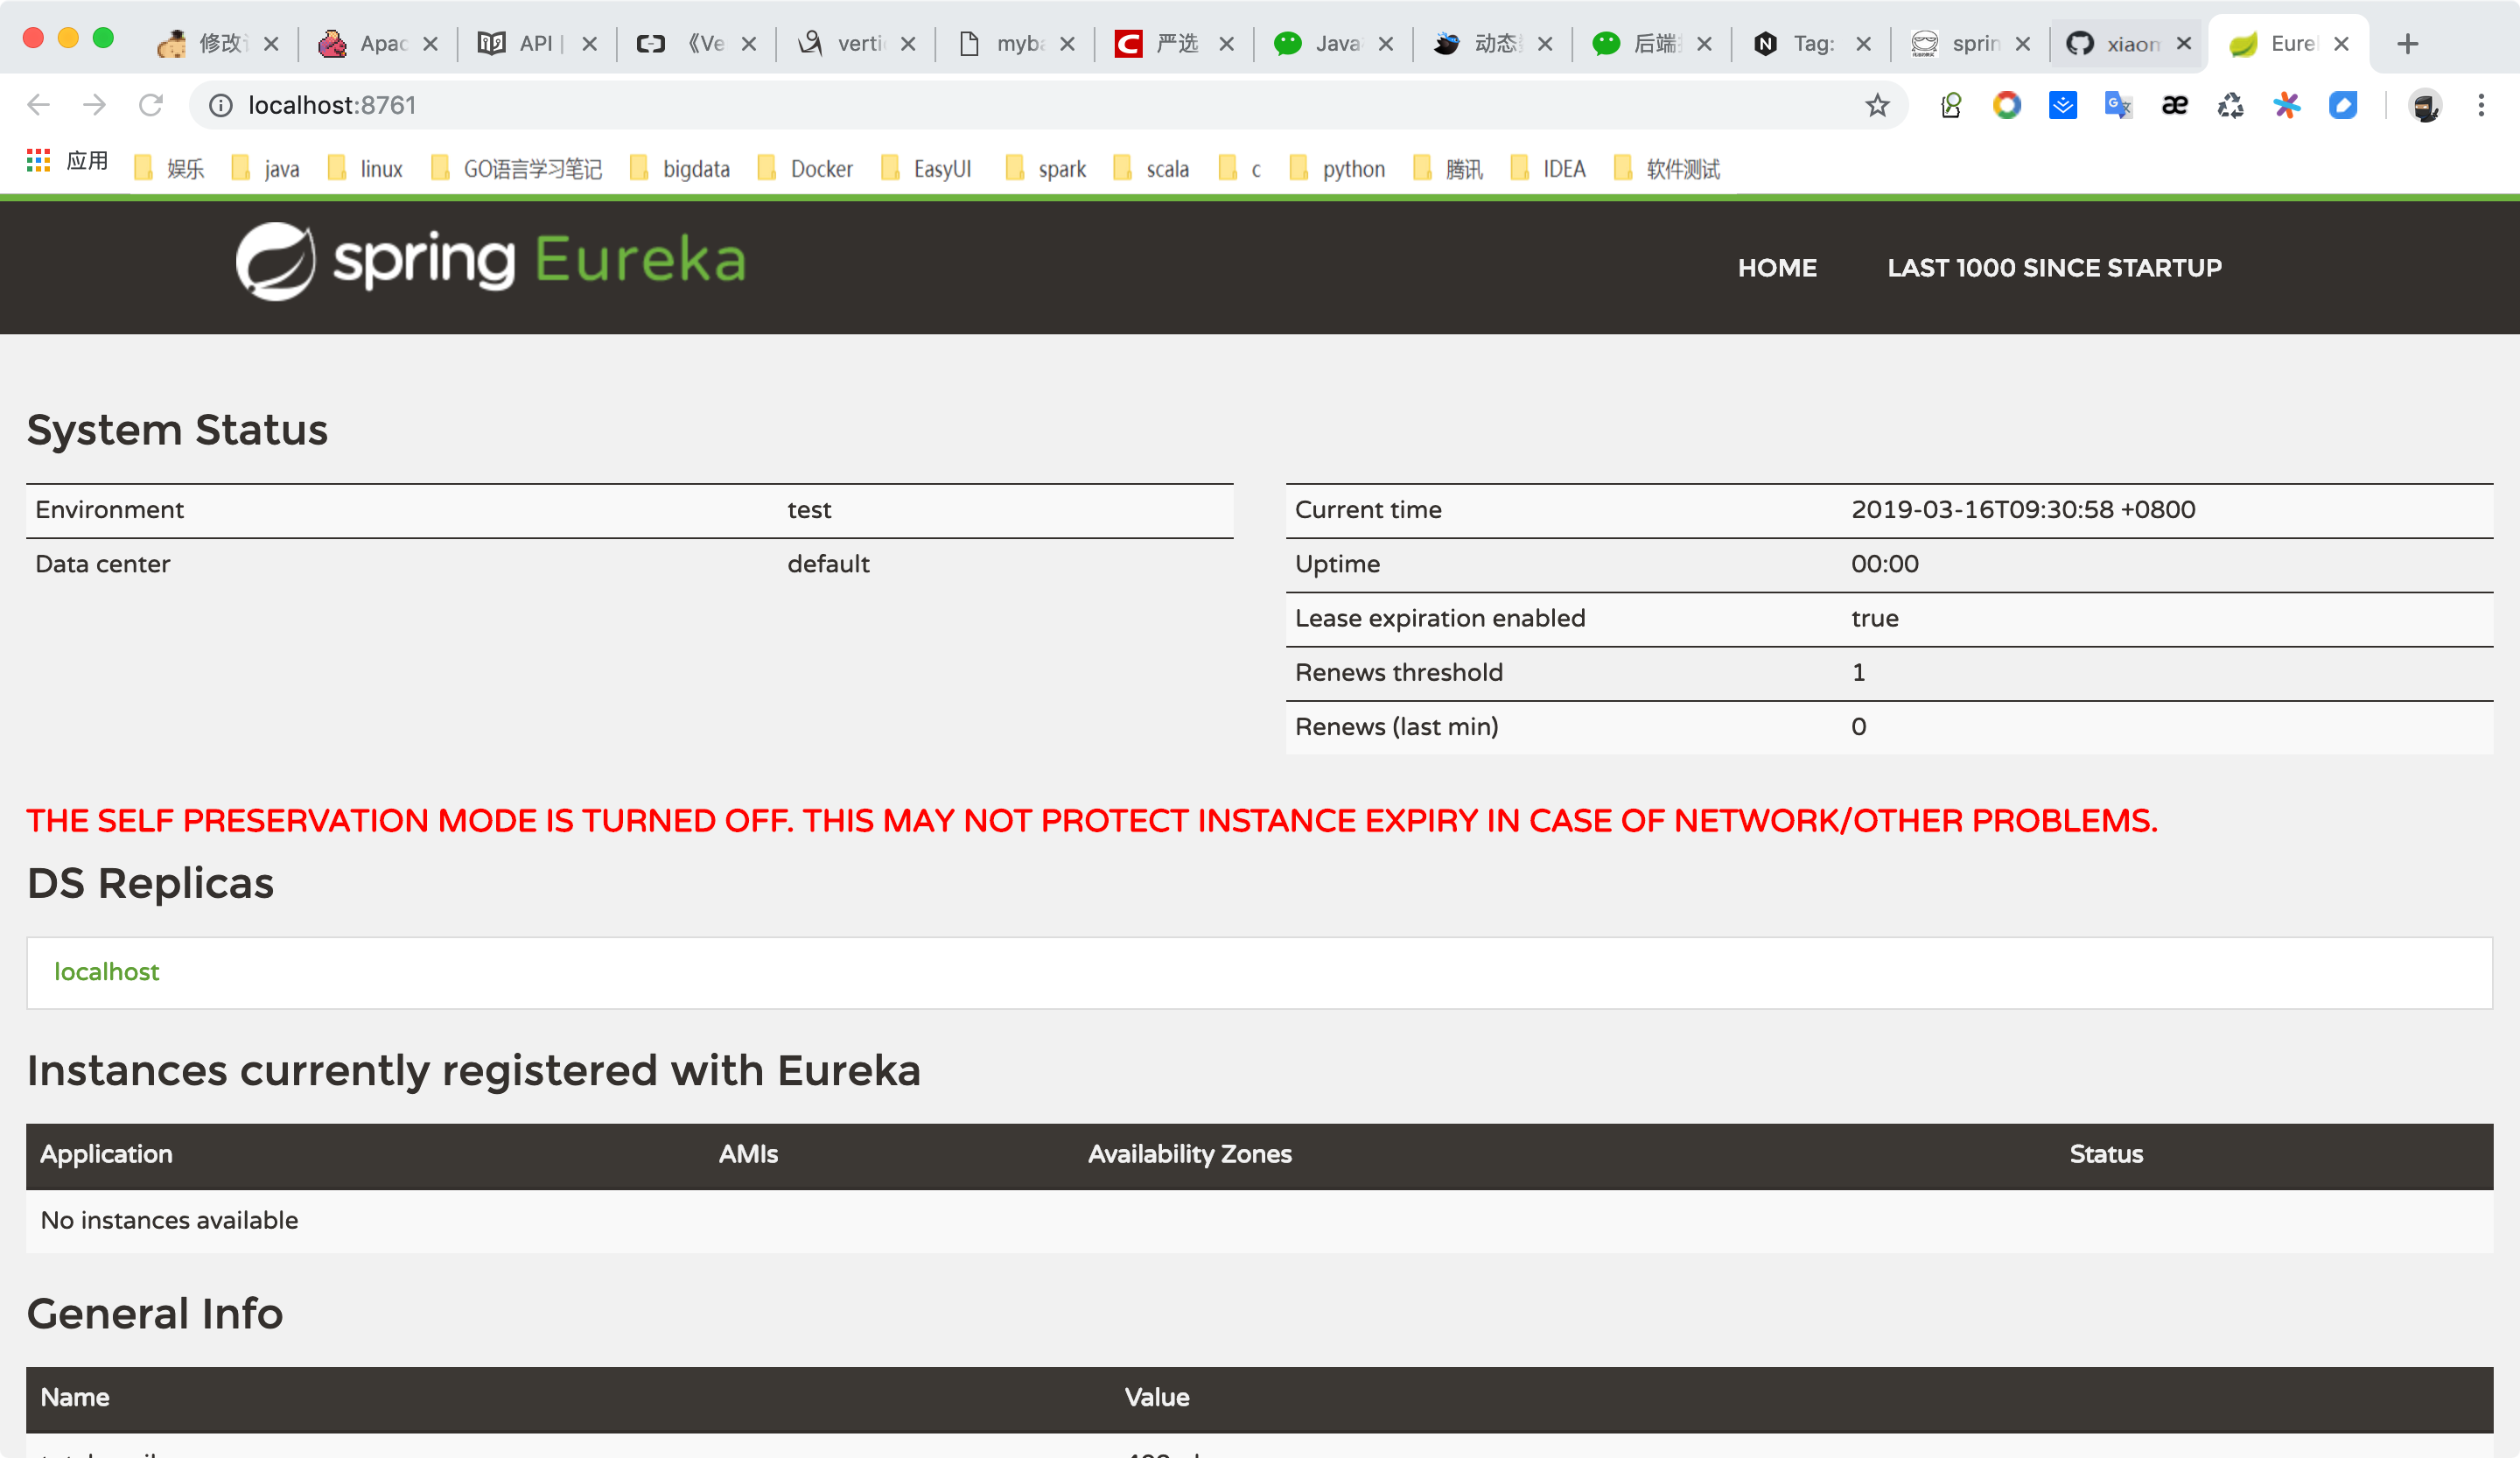Click the localhost DS replica link
Viewport: 2520px width, 1458px height.
coord(107,972)
